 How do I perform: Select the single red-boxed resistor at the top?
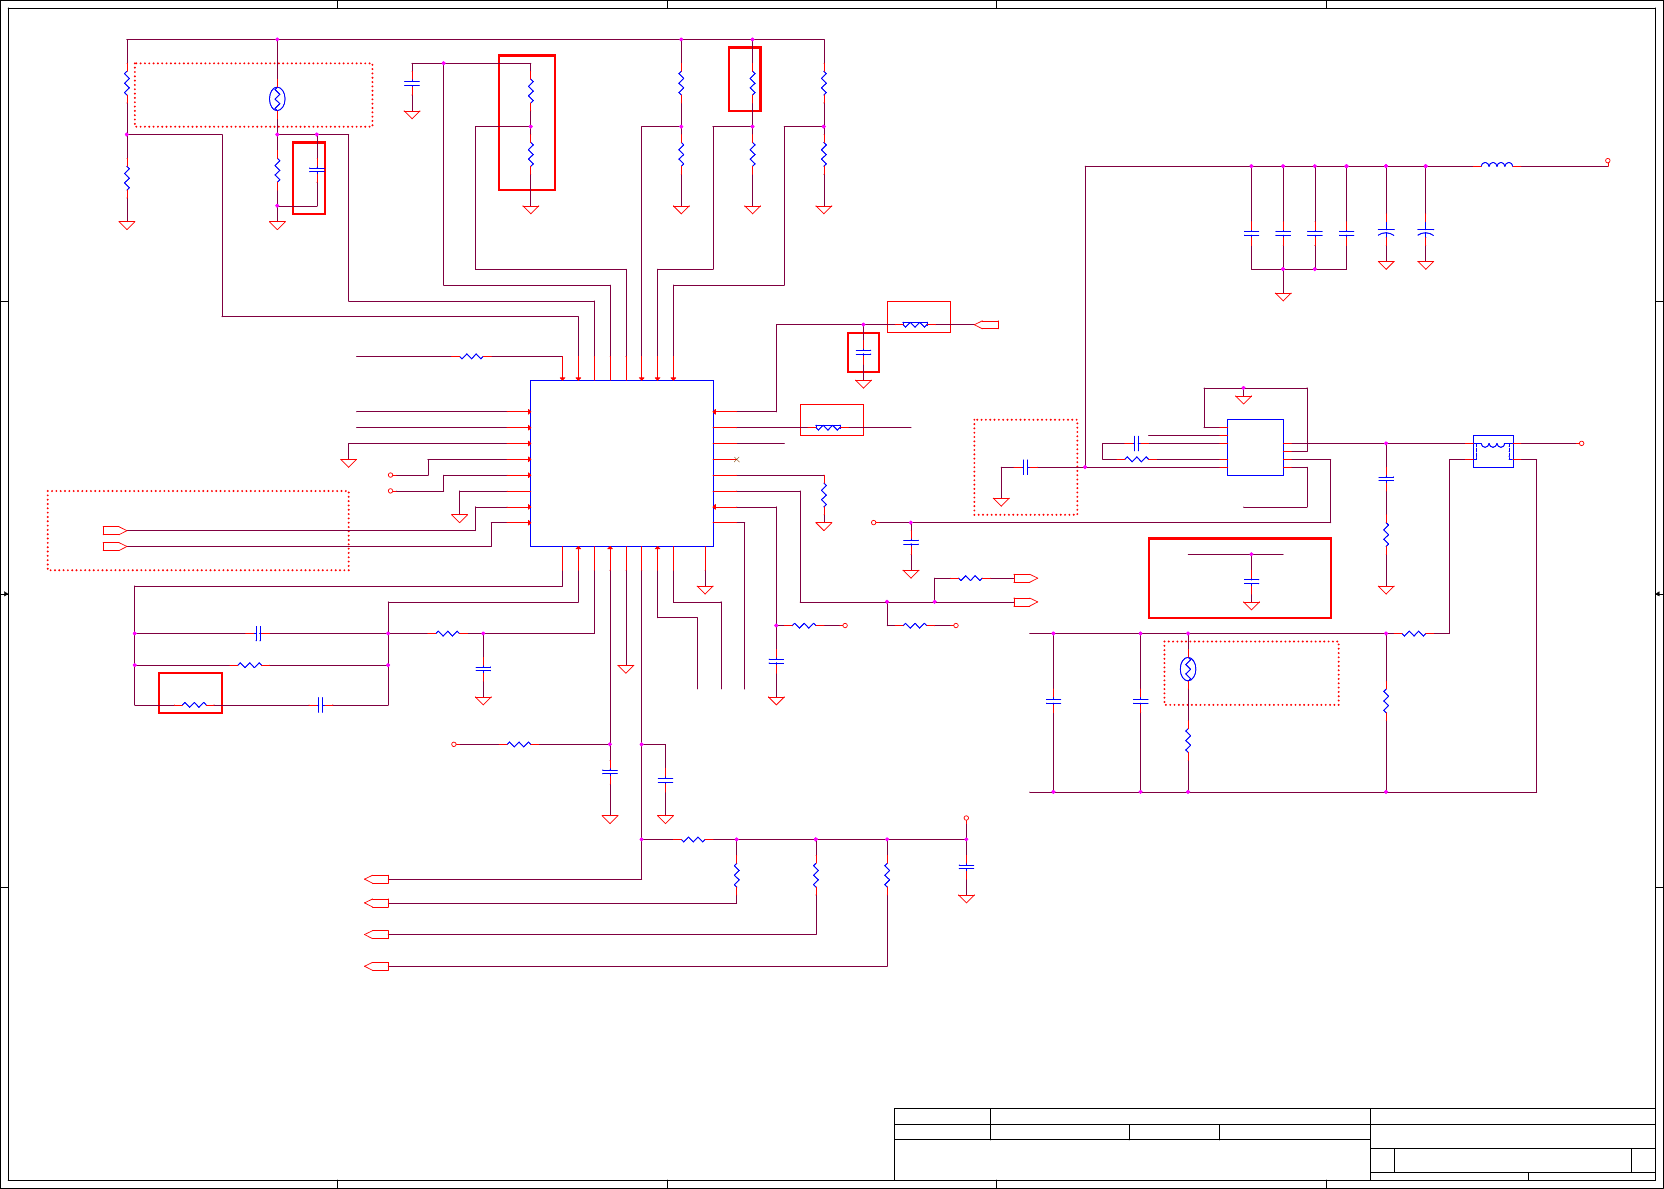pos(745,79)
